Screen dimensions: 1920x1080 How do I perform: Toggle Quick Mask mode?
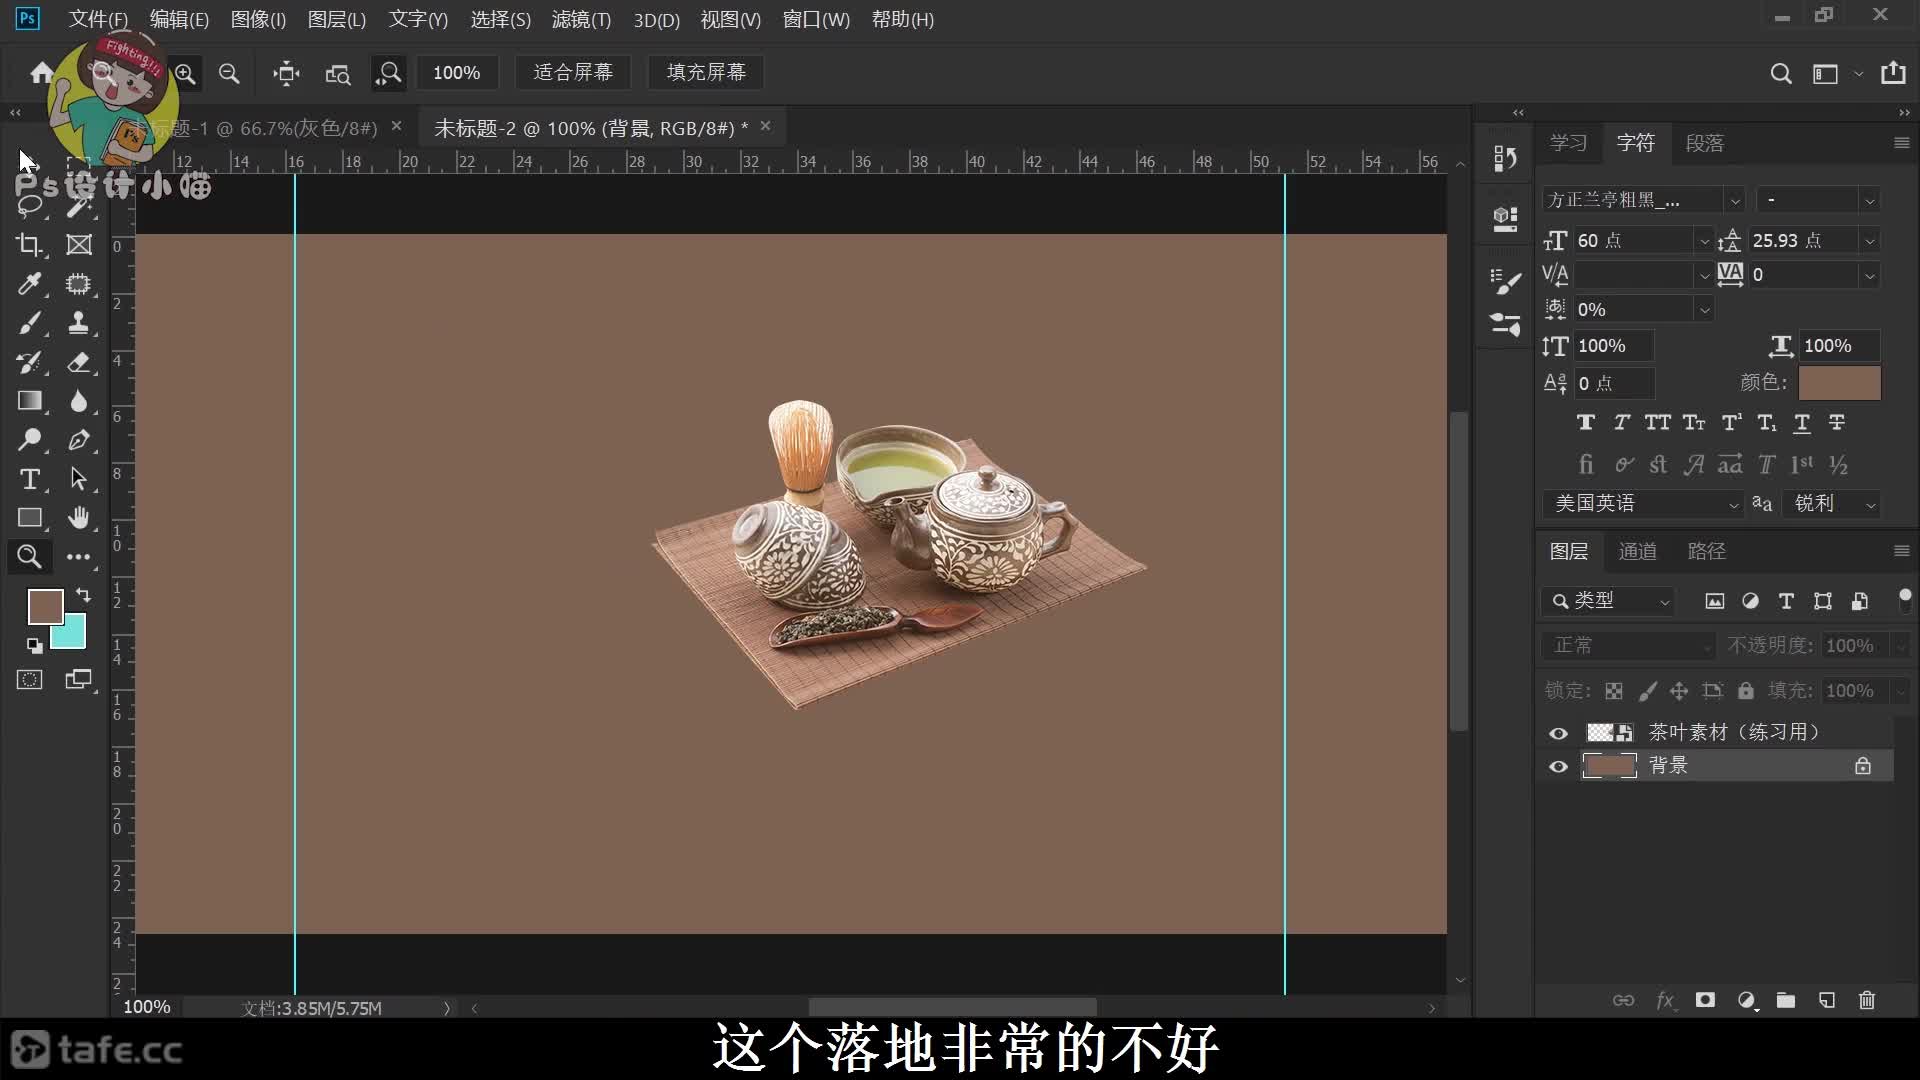(29, 680)
